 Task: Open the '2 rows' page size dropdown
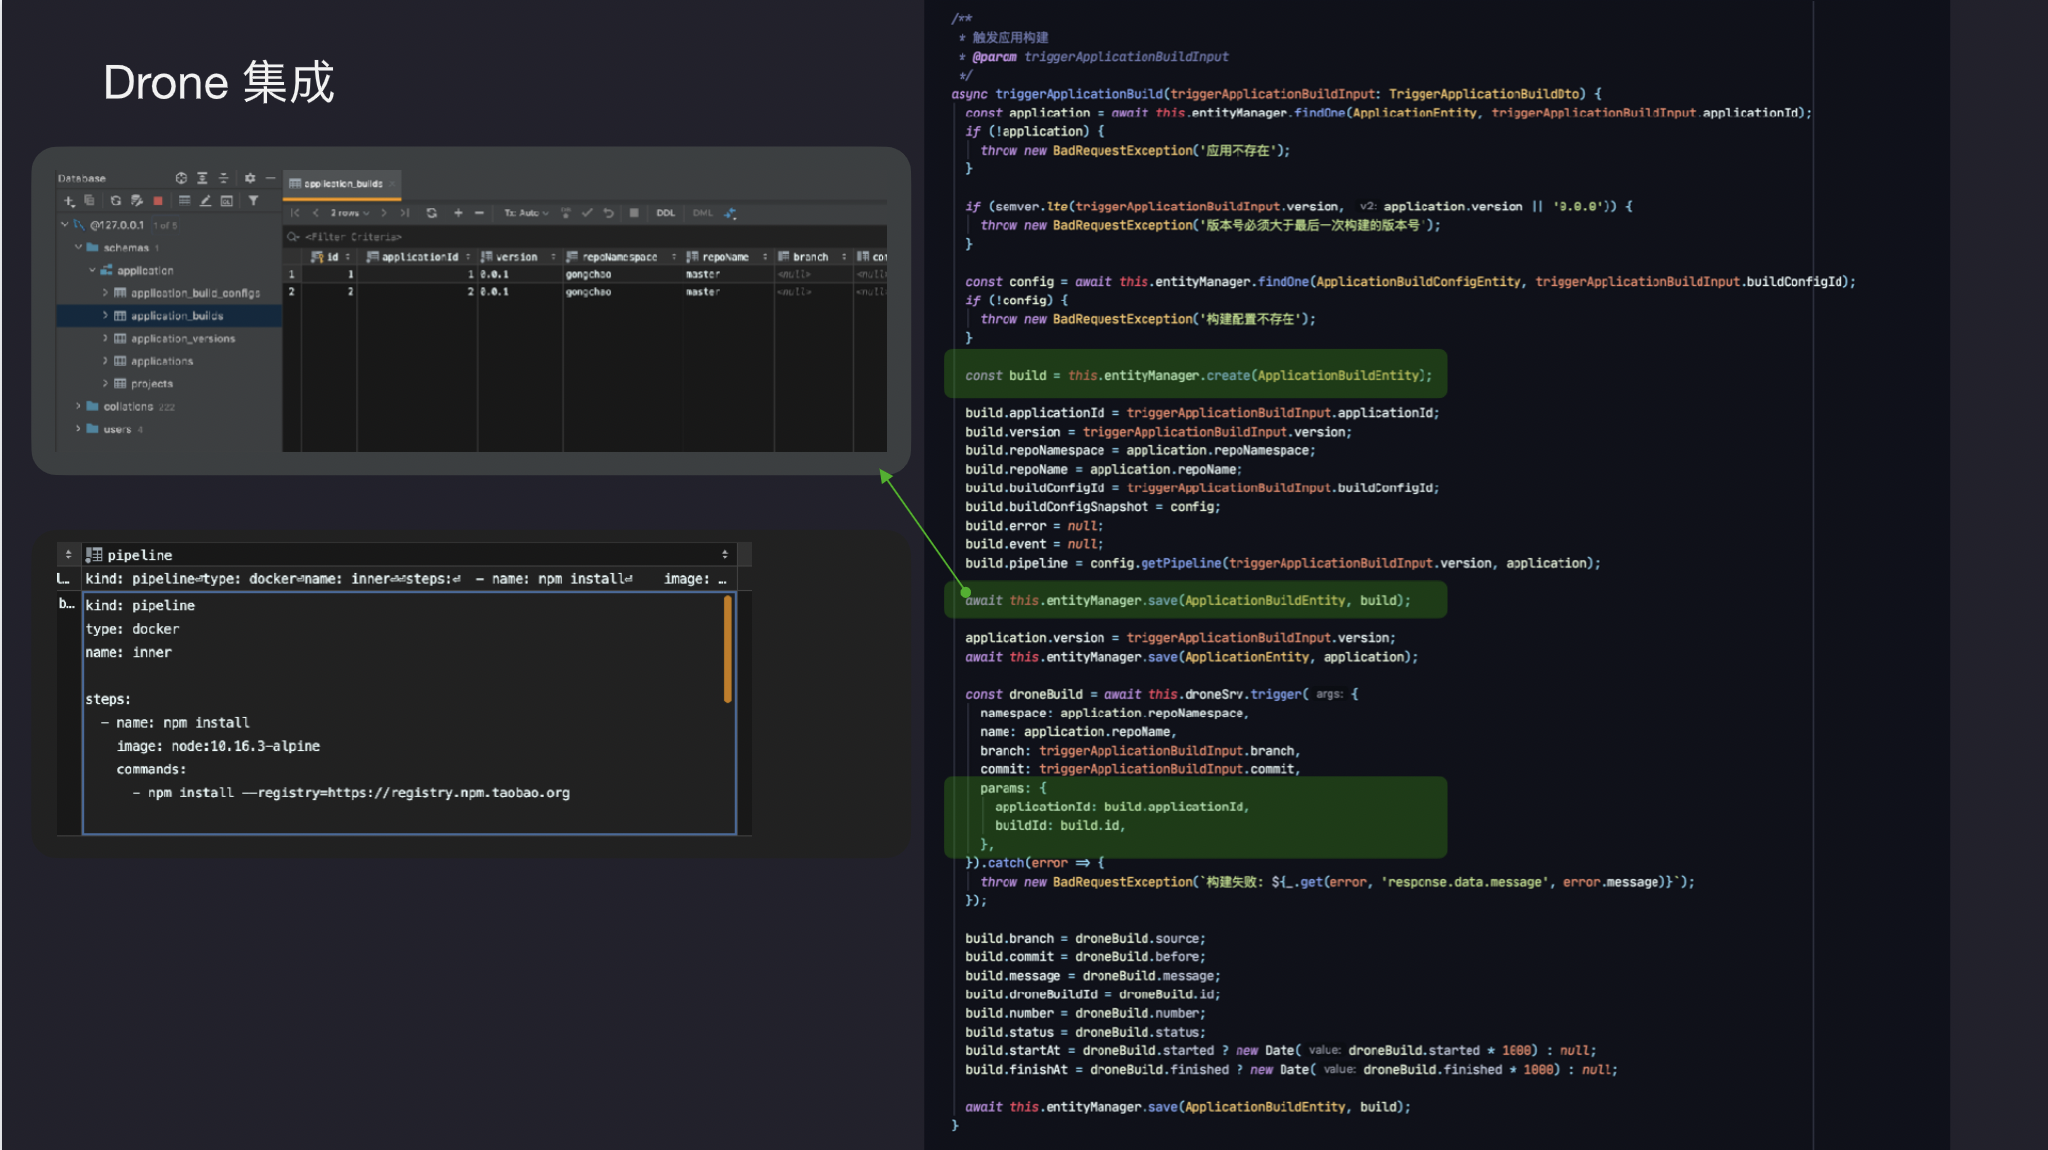[350, 213]
